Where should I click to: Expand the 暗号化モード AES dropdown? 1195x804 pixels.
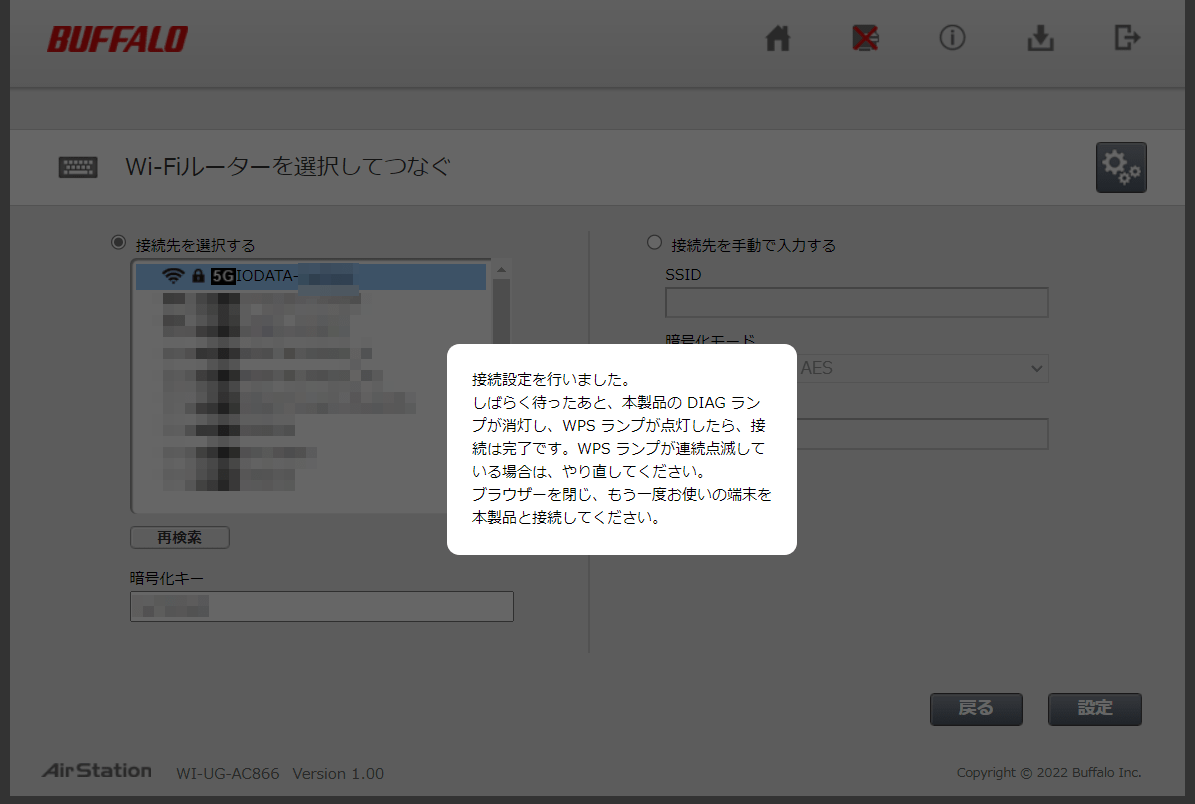(x=920, y=368)
